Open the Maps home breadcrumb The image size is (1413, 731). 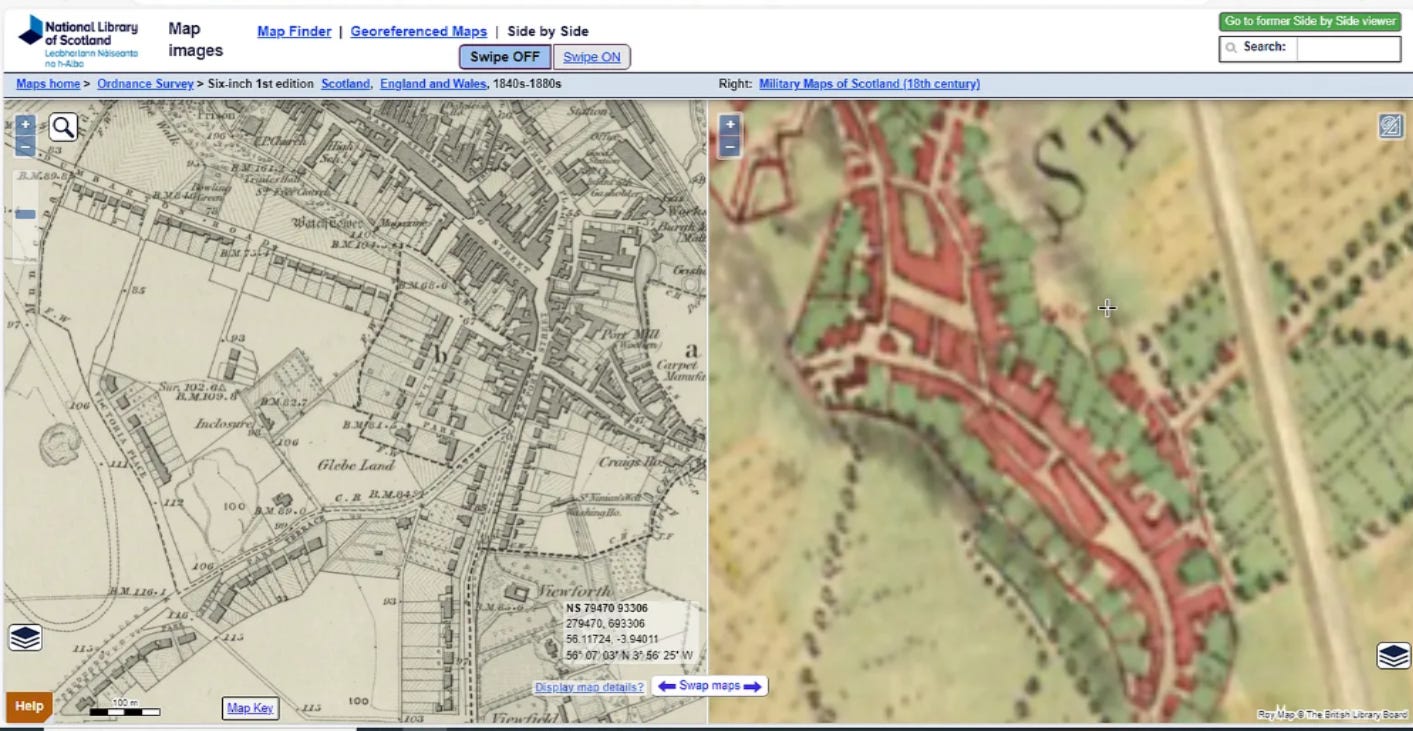(48, 84)
